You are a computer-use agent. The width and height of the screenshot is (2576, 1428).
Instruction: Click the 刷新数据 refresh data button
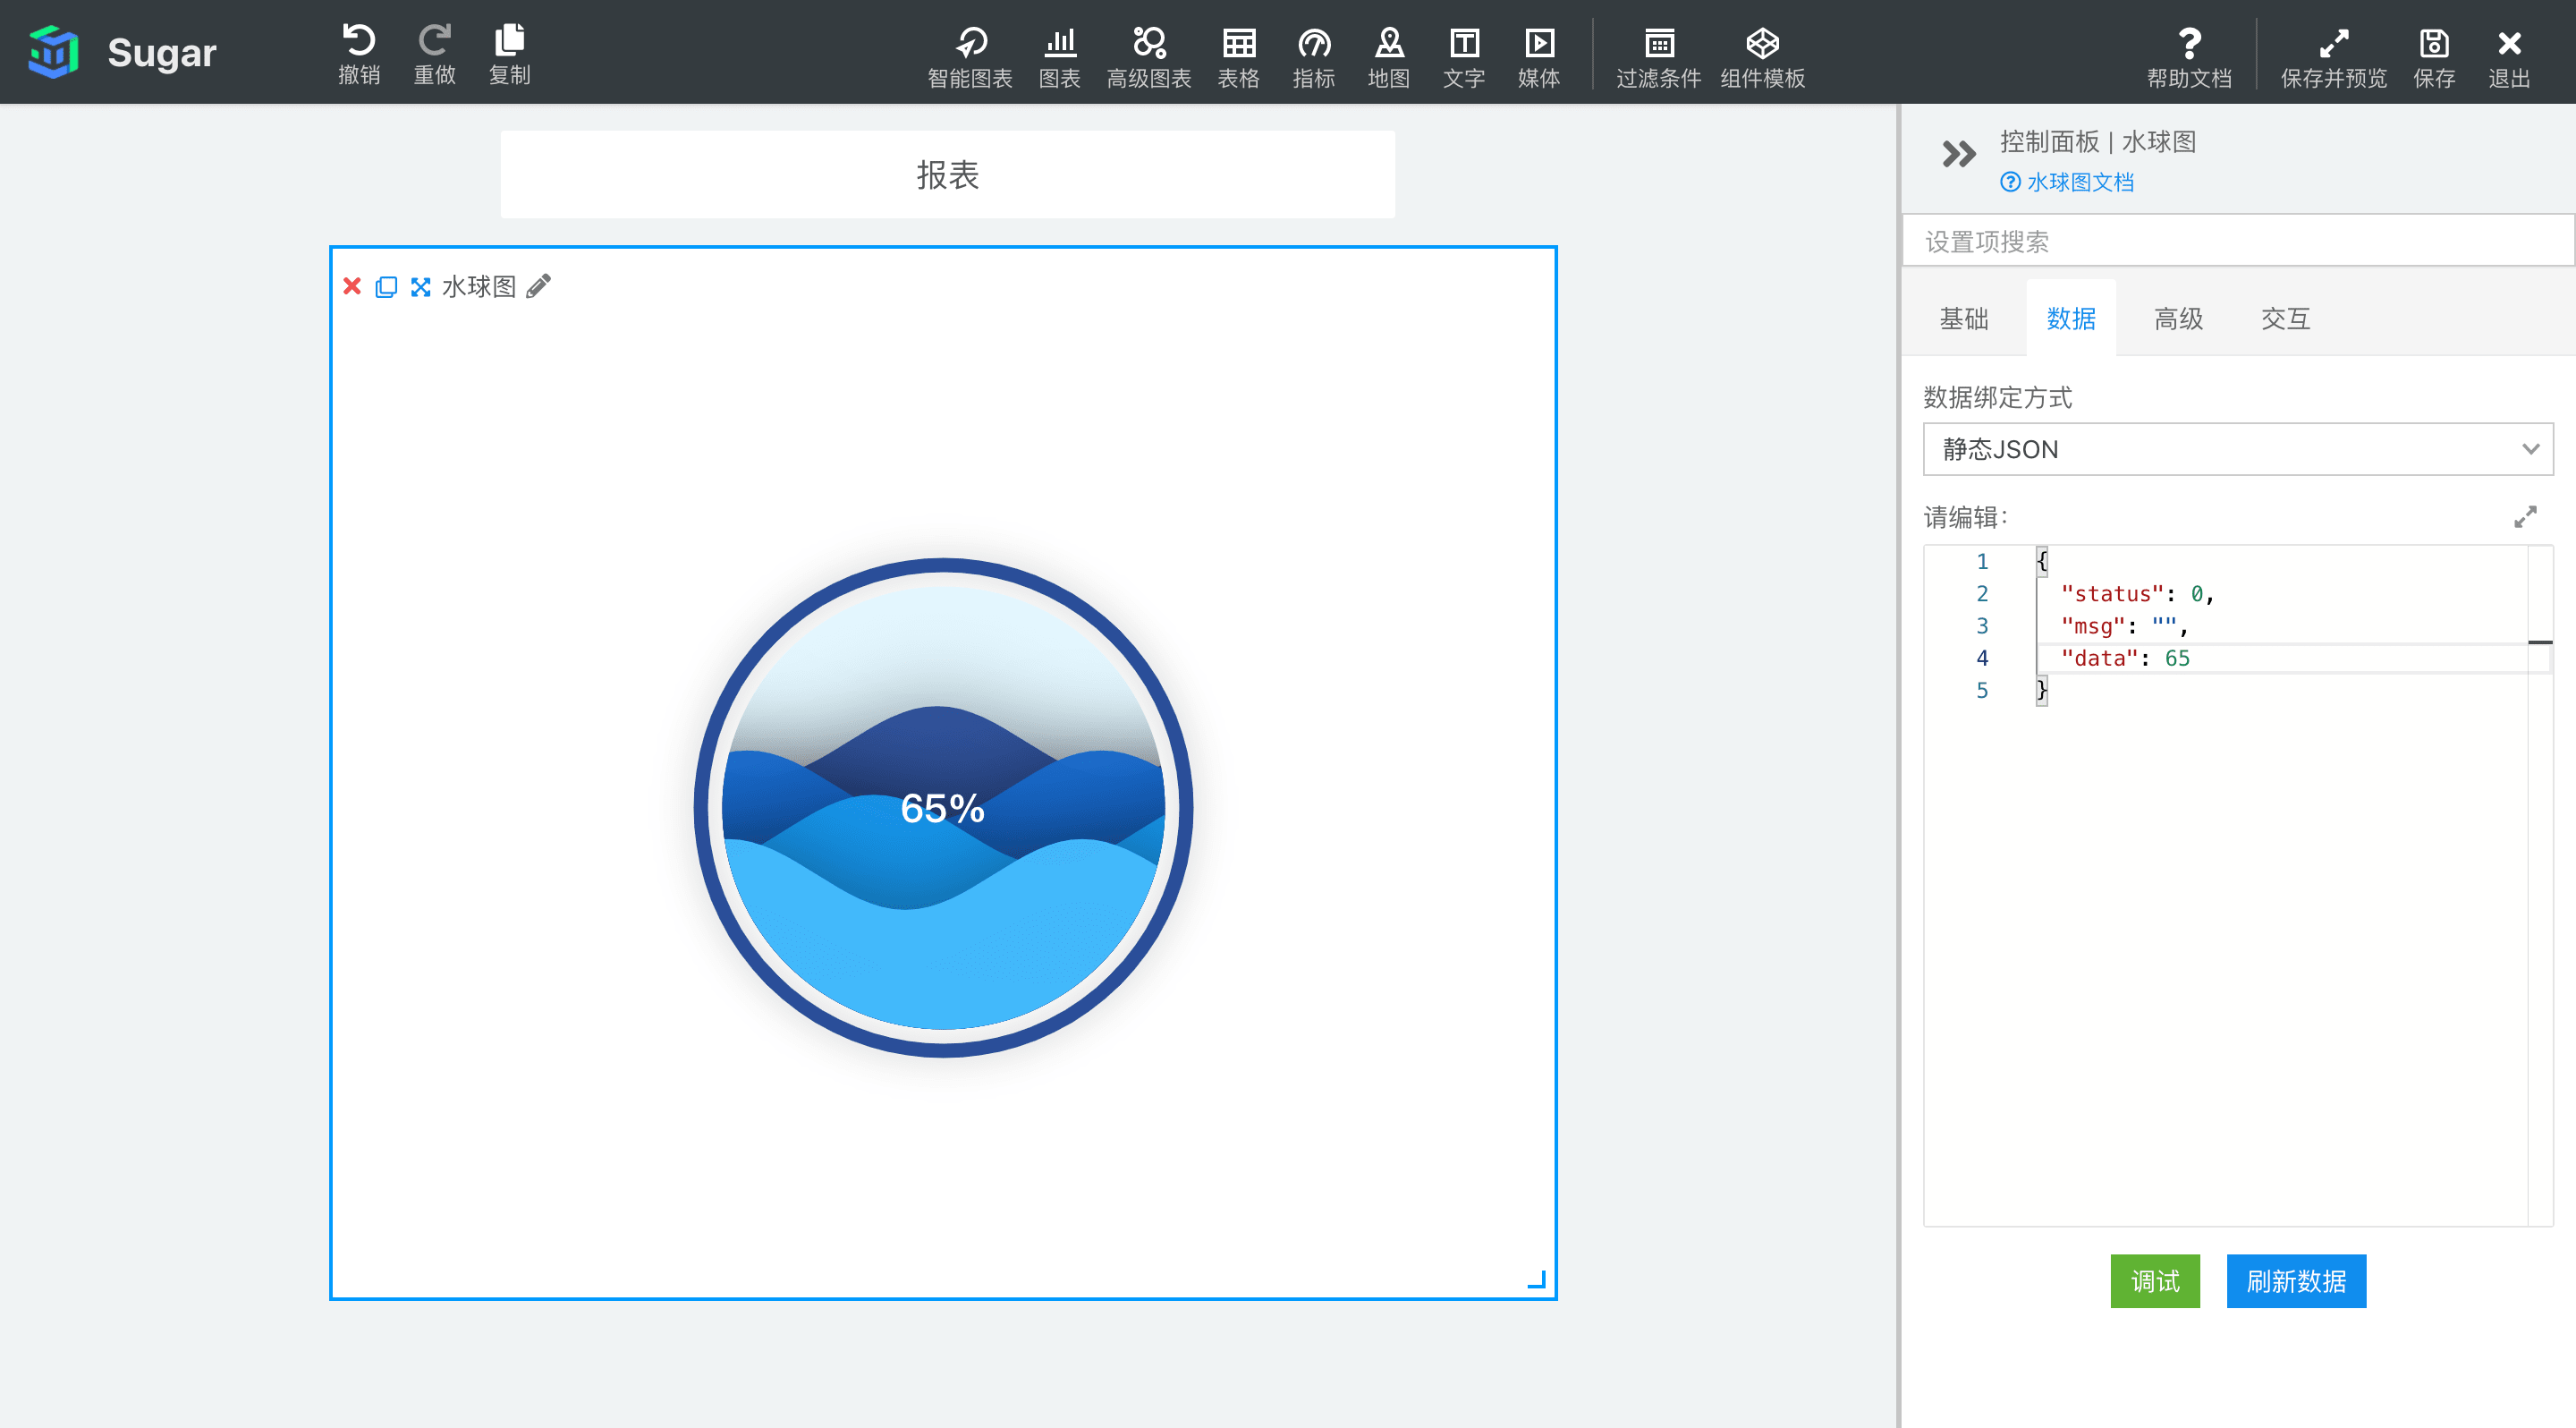[x=2296, y=1281]
